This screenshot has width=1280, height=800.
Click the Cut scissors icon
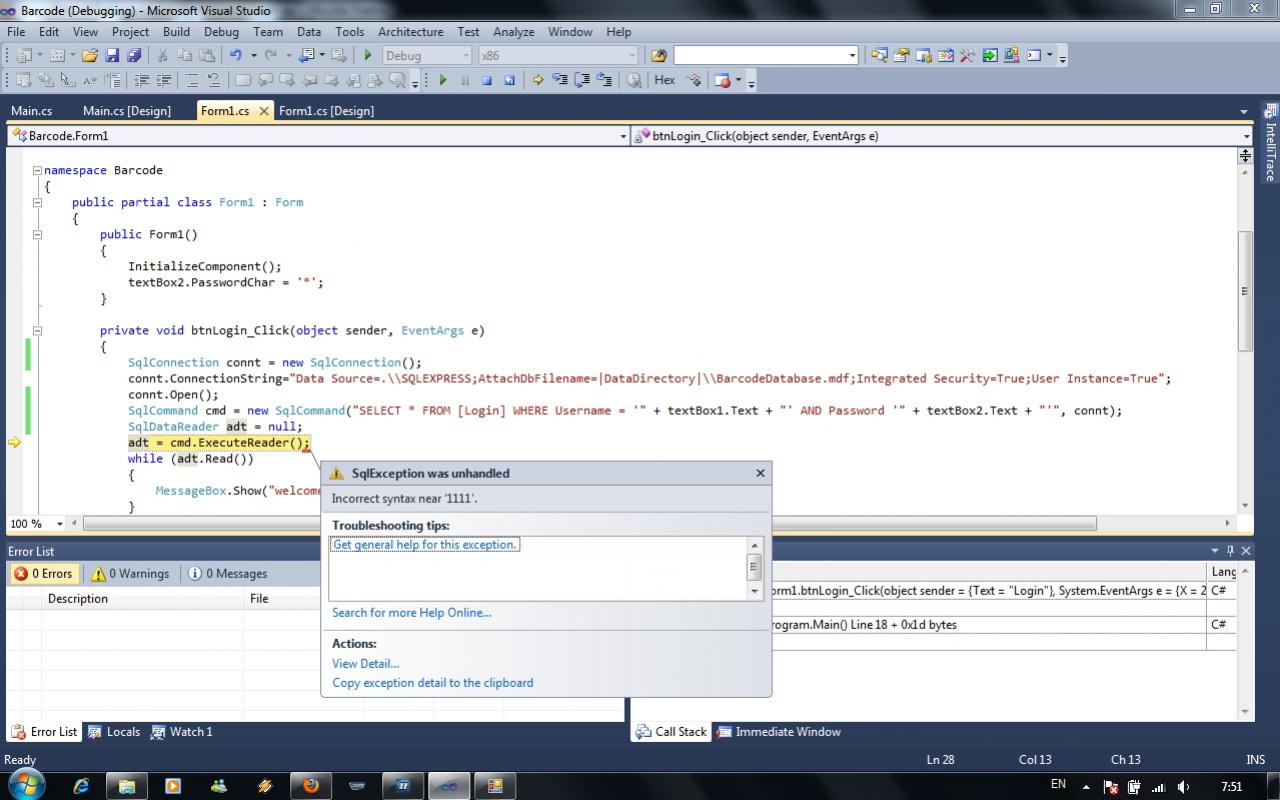click(162, 55)
